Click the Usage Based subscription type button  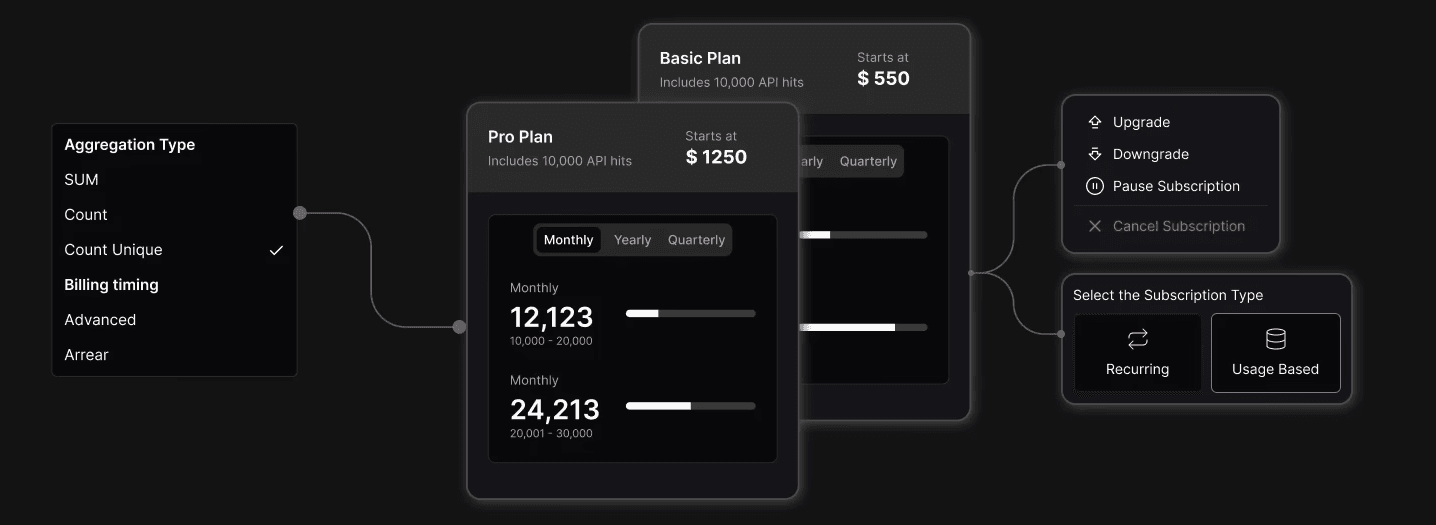click(x=1276, y=353)
